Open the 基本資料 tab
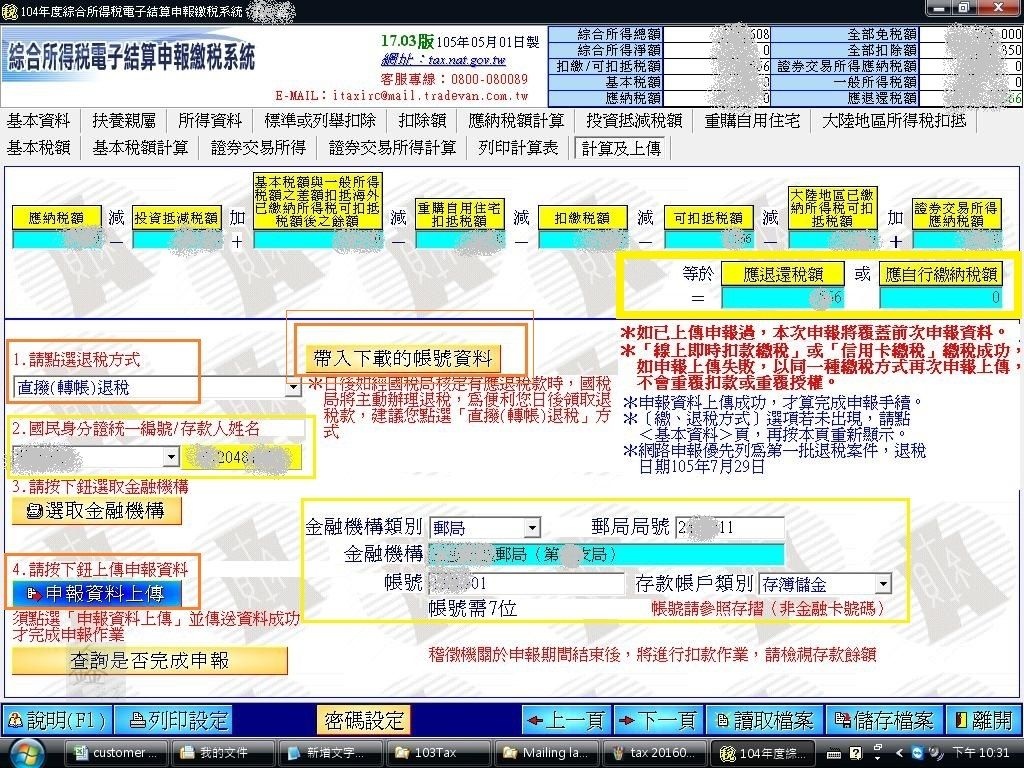Image resolution: width=1024 pixels, height=768 pixels. pyautogui.click(x=39, y=121)
